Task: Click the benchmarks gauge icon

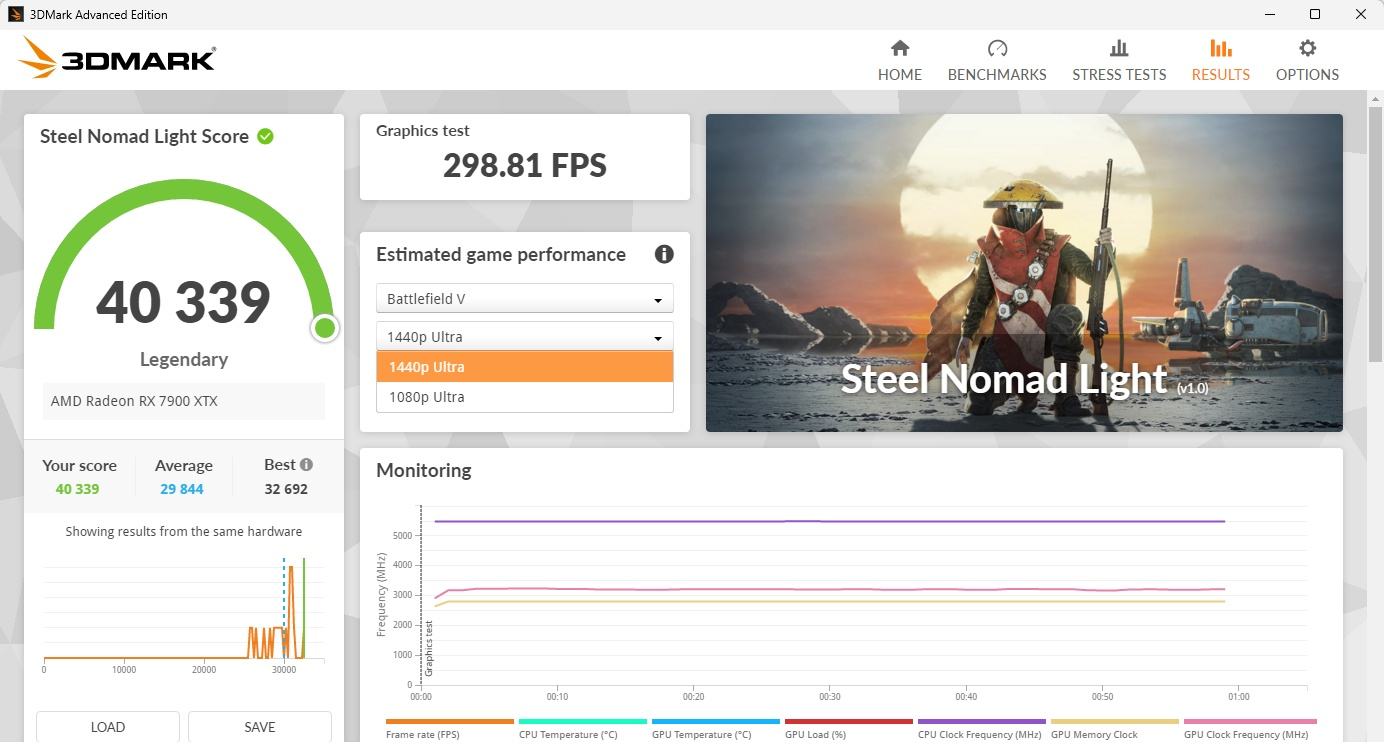Action: click(x=997, y=48)
